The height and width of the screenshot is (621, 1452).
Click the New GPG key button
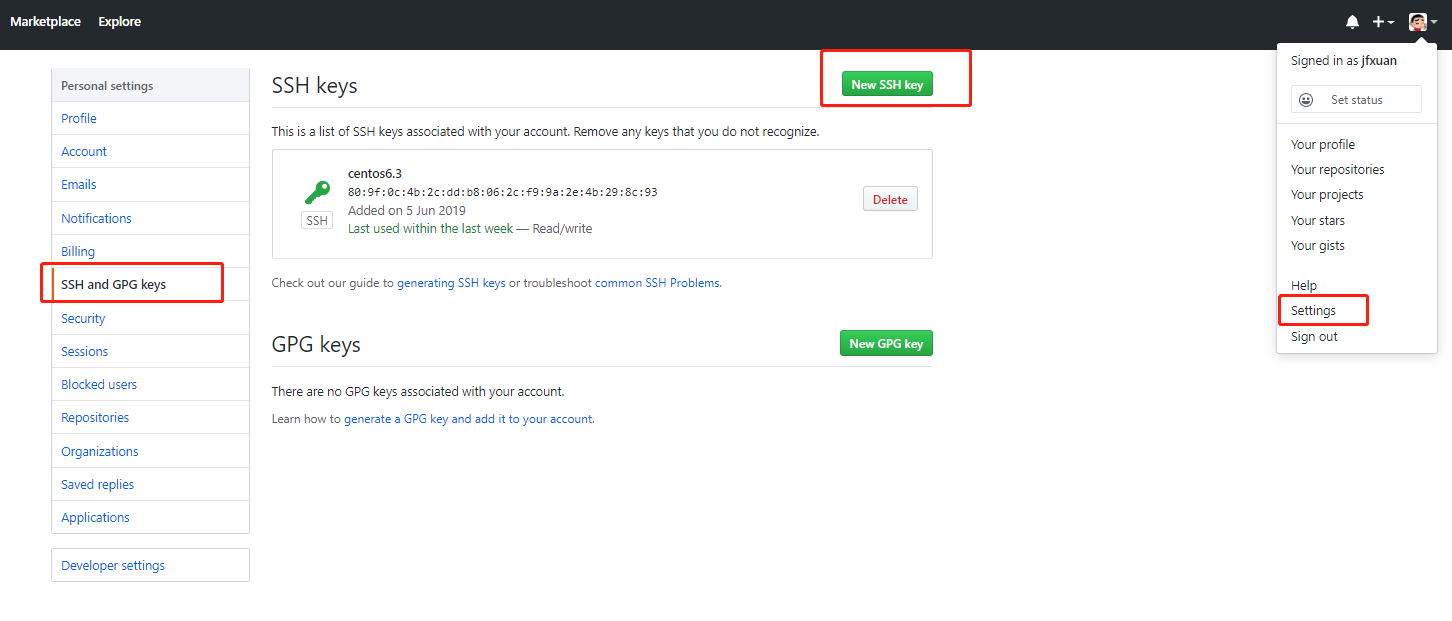[x=886, y=343]
